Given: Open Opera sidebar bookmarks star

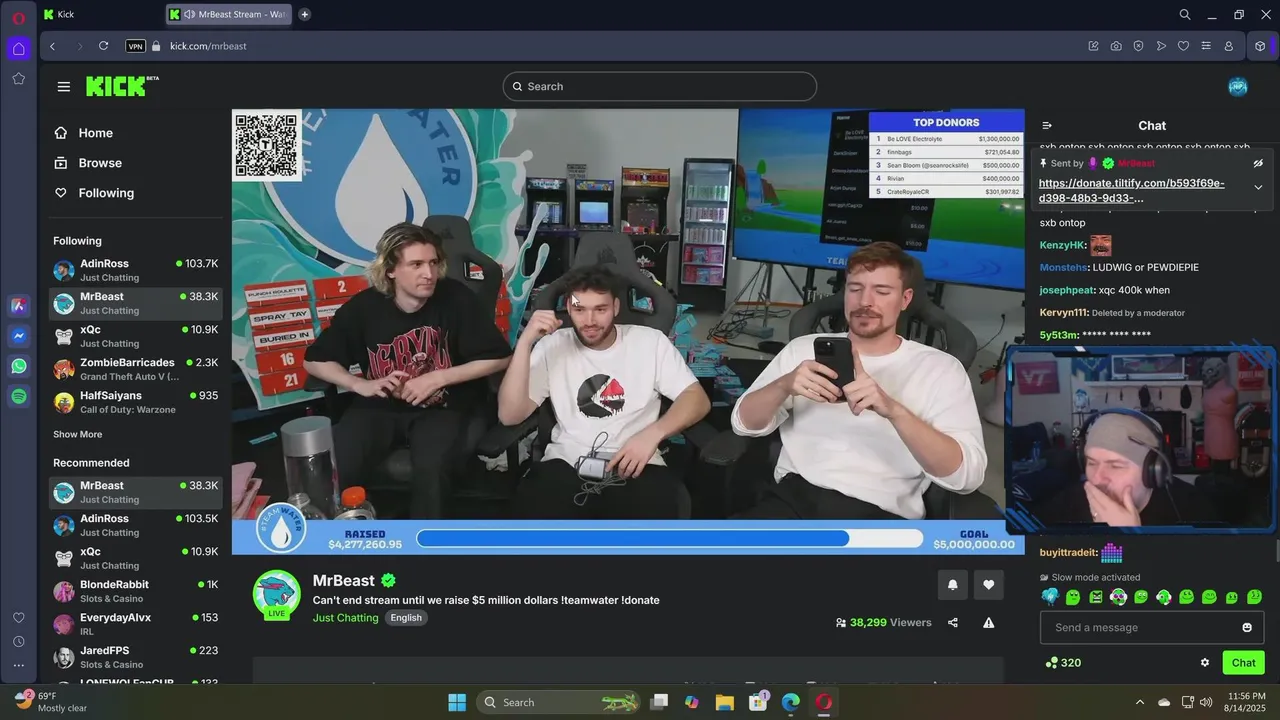Looking at the screenshot, I should 19,78.
